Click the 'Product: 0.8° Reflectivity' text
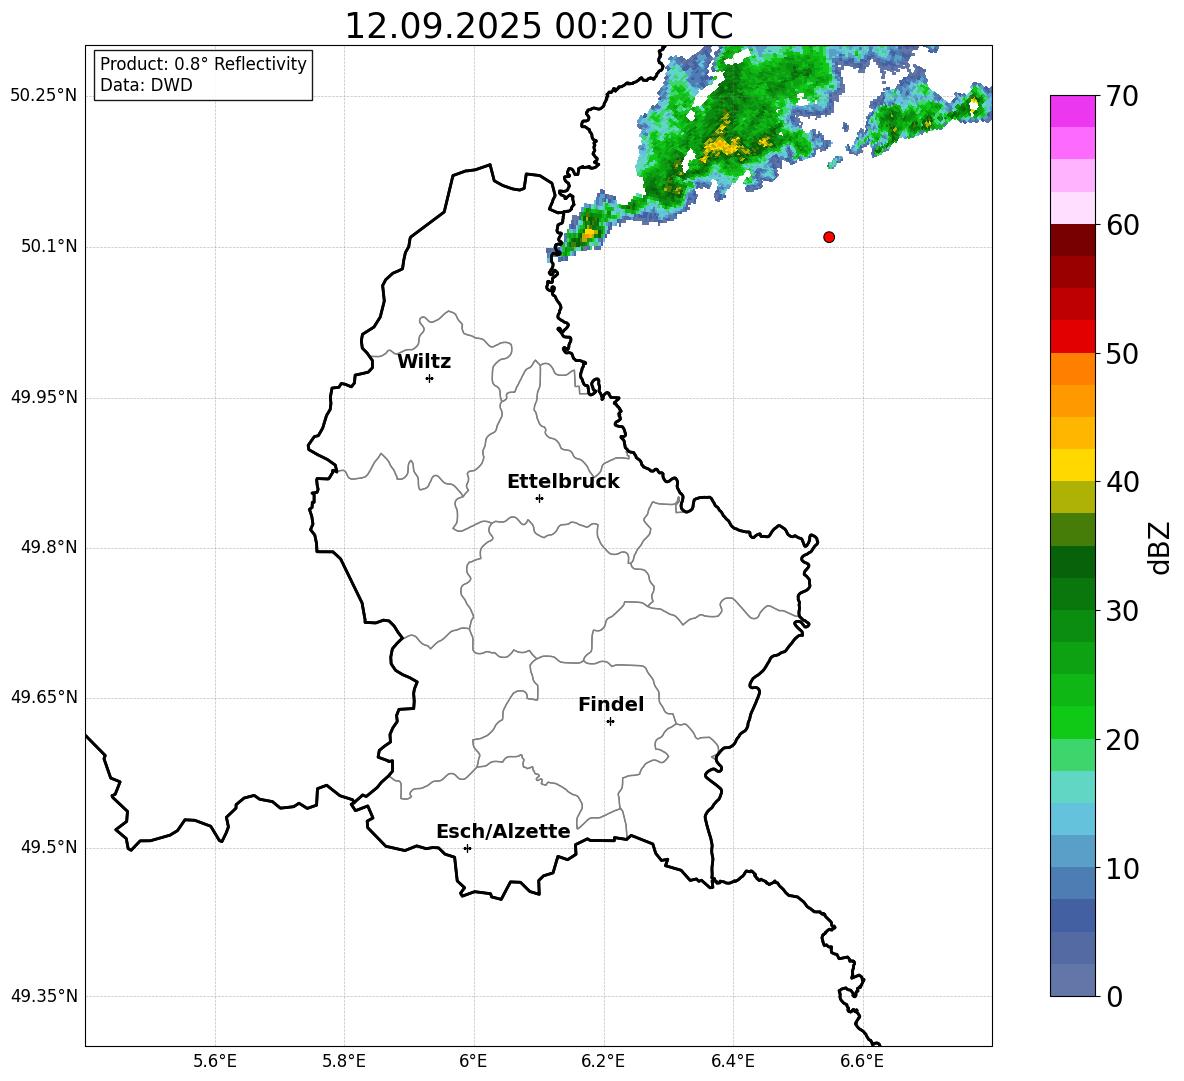Image resolution: width=1184 pixels, height=1081 pixels. 203,63
